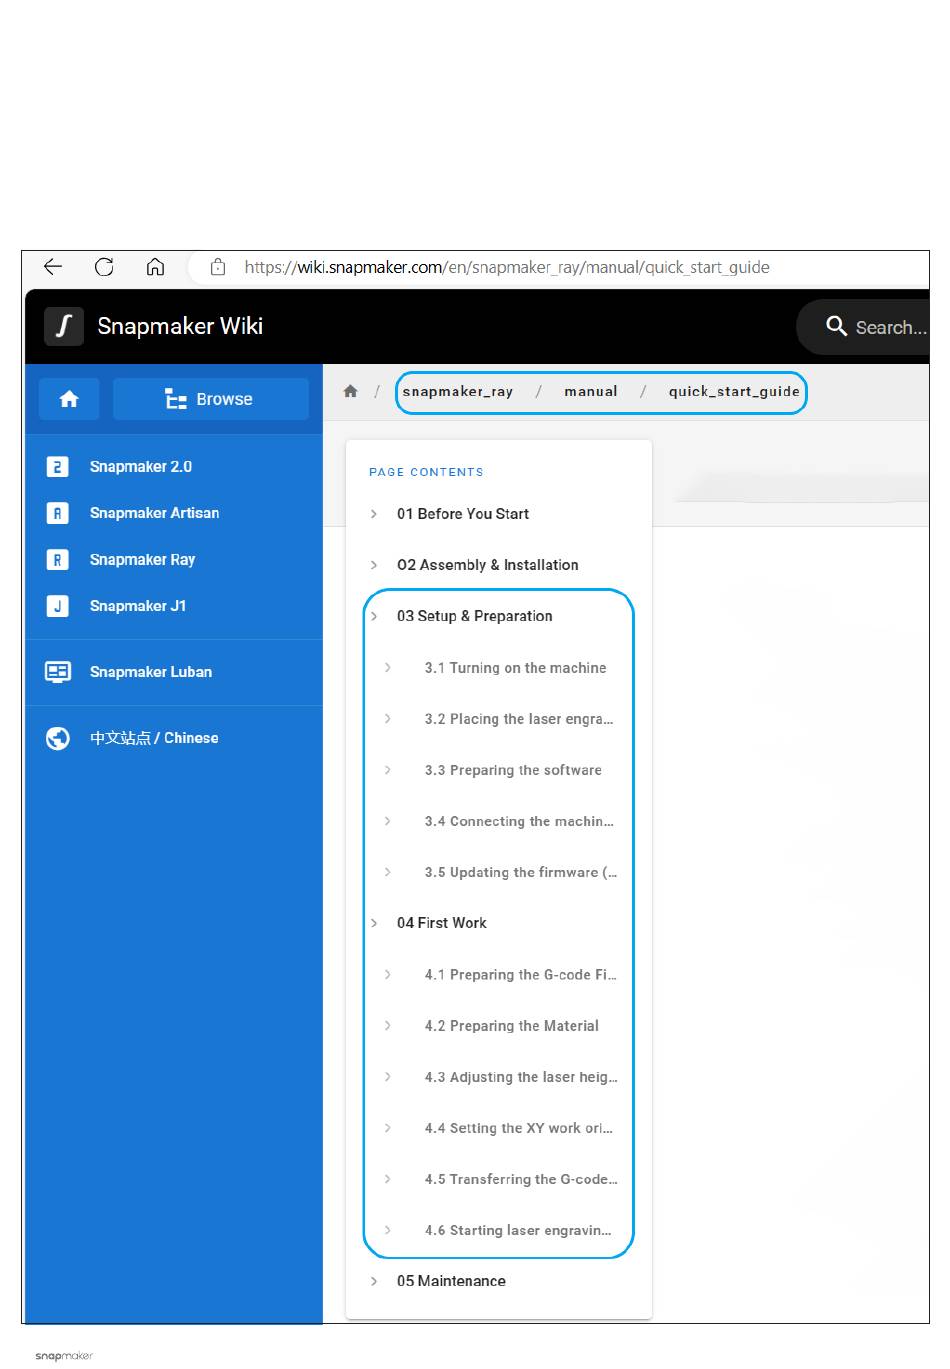Go back using the browser back arrow
This screenshot has height=1369, width=950.
pos(53,267)
